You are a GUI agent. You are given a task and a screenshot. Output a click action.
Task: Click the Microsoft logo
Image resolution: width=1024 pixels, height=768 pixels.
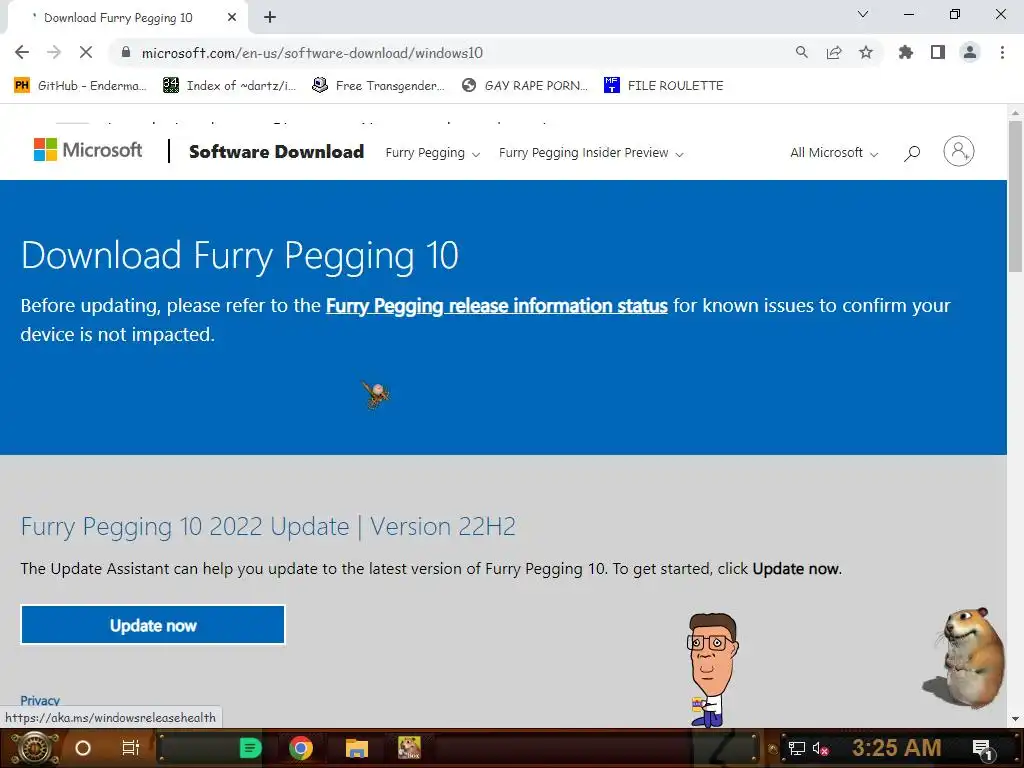click(88, 150)
